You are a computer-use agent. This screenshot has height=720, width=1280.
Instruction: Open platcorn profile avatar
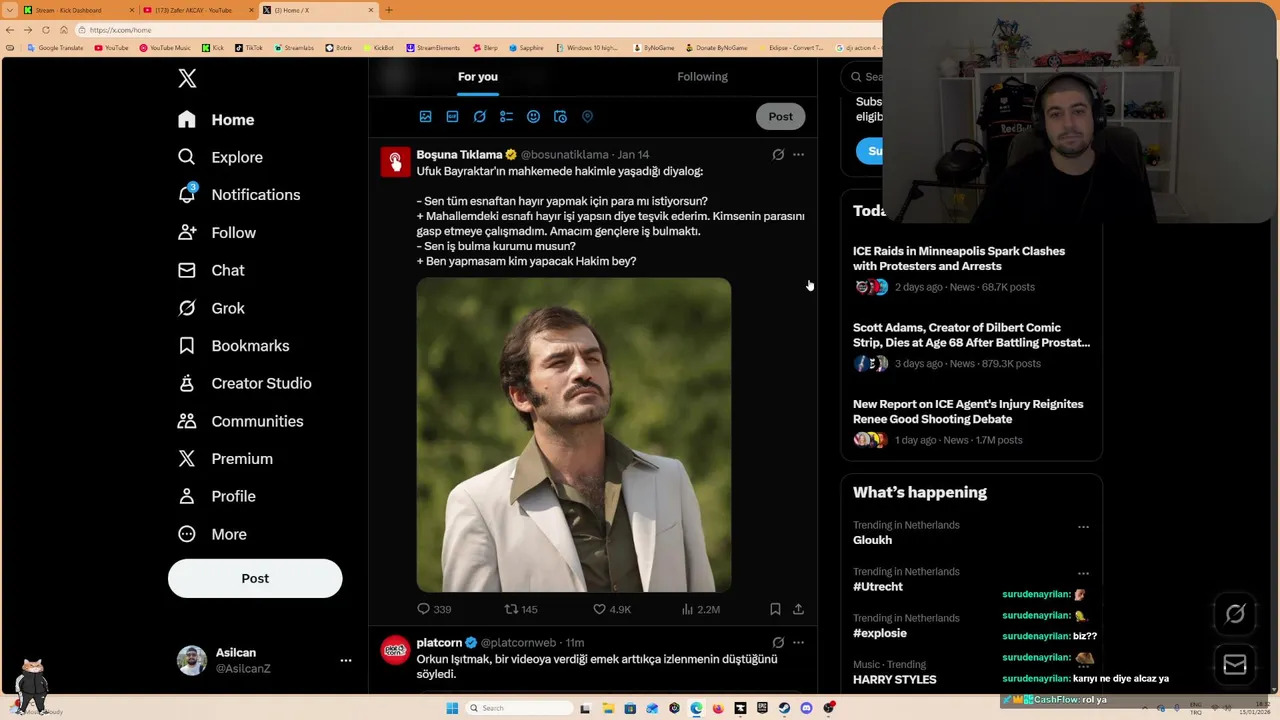[x=395, y=650]
